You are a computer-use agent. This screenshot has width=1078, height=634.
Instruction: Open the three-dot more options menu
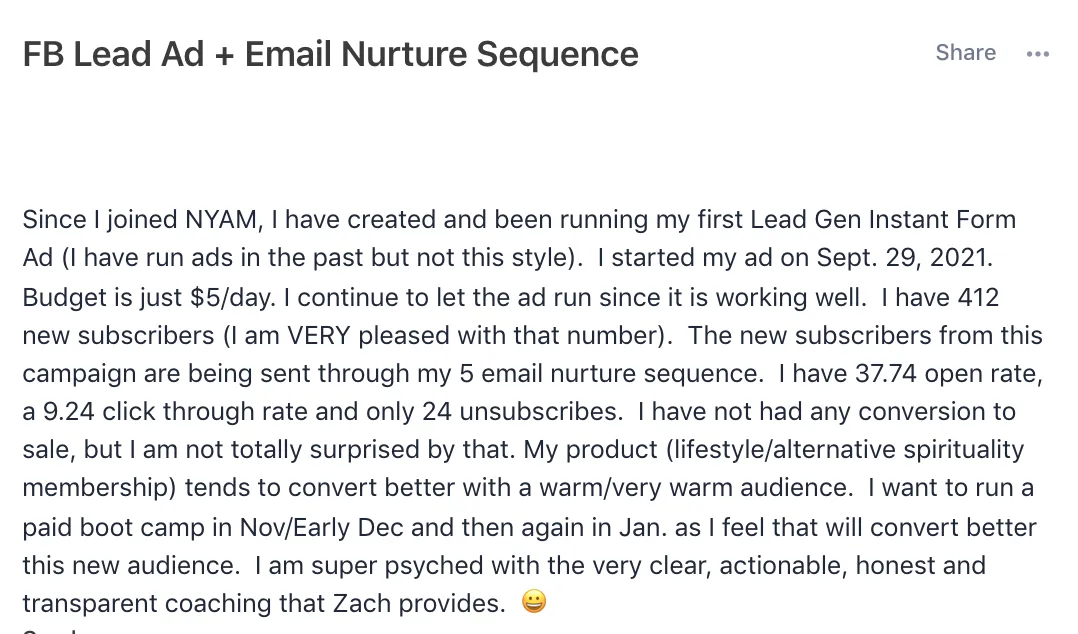click(1037, 54)
